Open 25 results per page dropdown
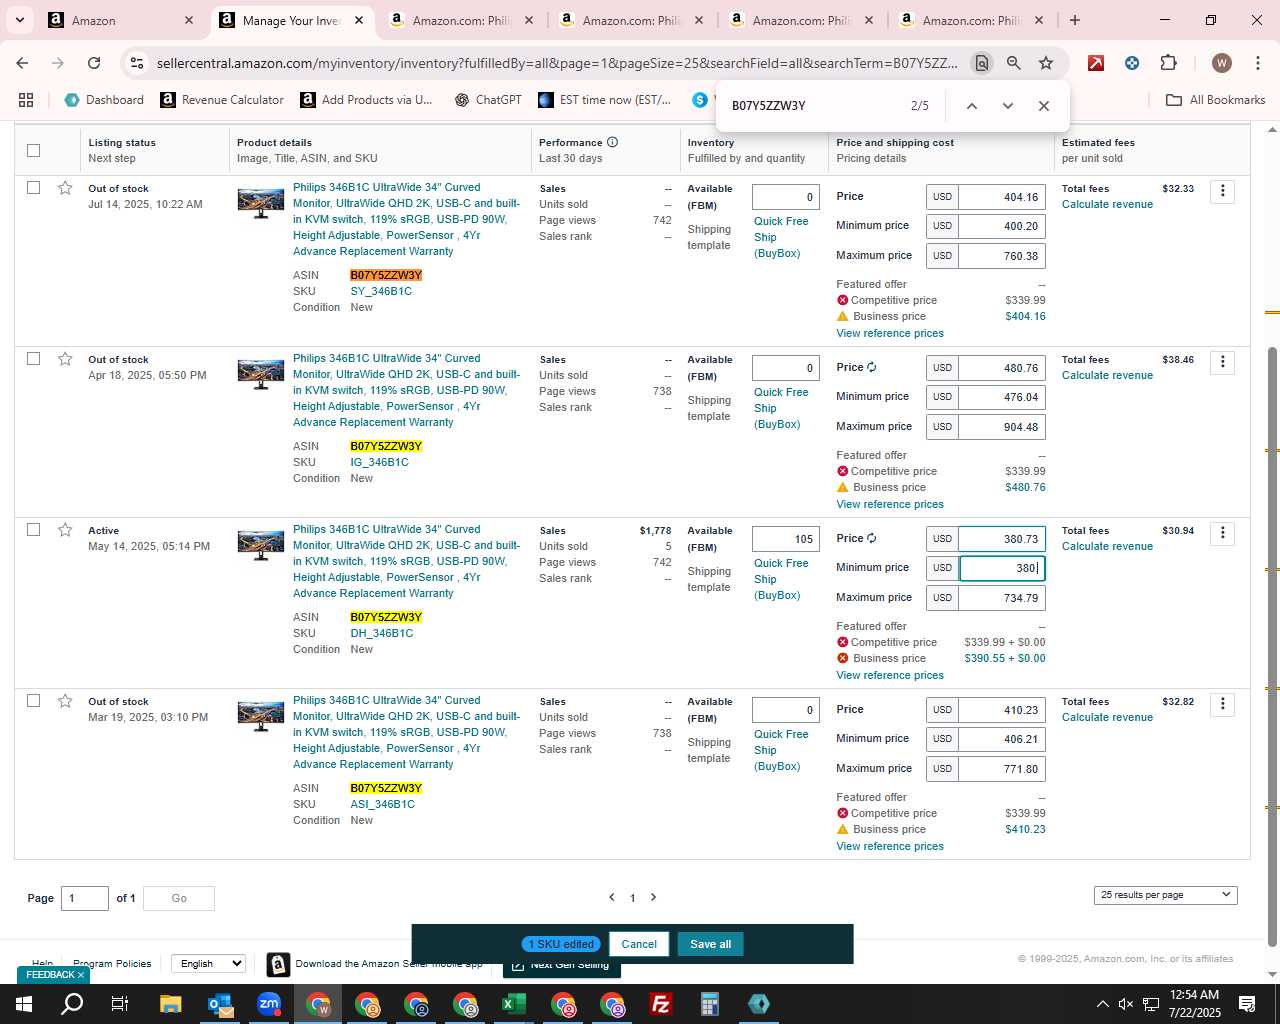The height and width of the screenshot is (1024, 1280). click(x=1165, y=895)
